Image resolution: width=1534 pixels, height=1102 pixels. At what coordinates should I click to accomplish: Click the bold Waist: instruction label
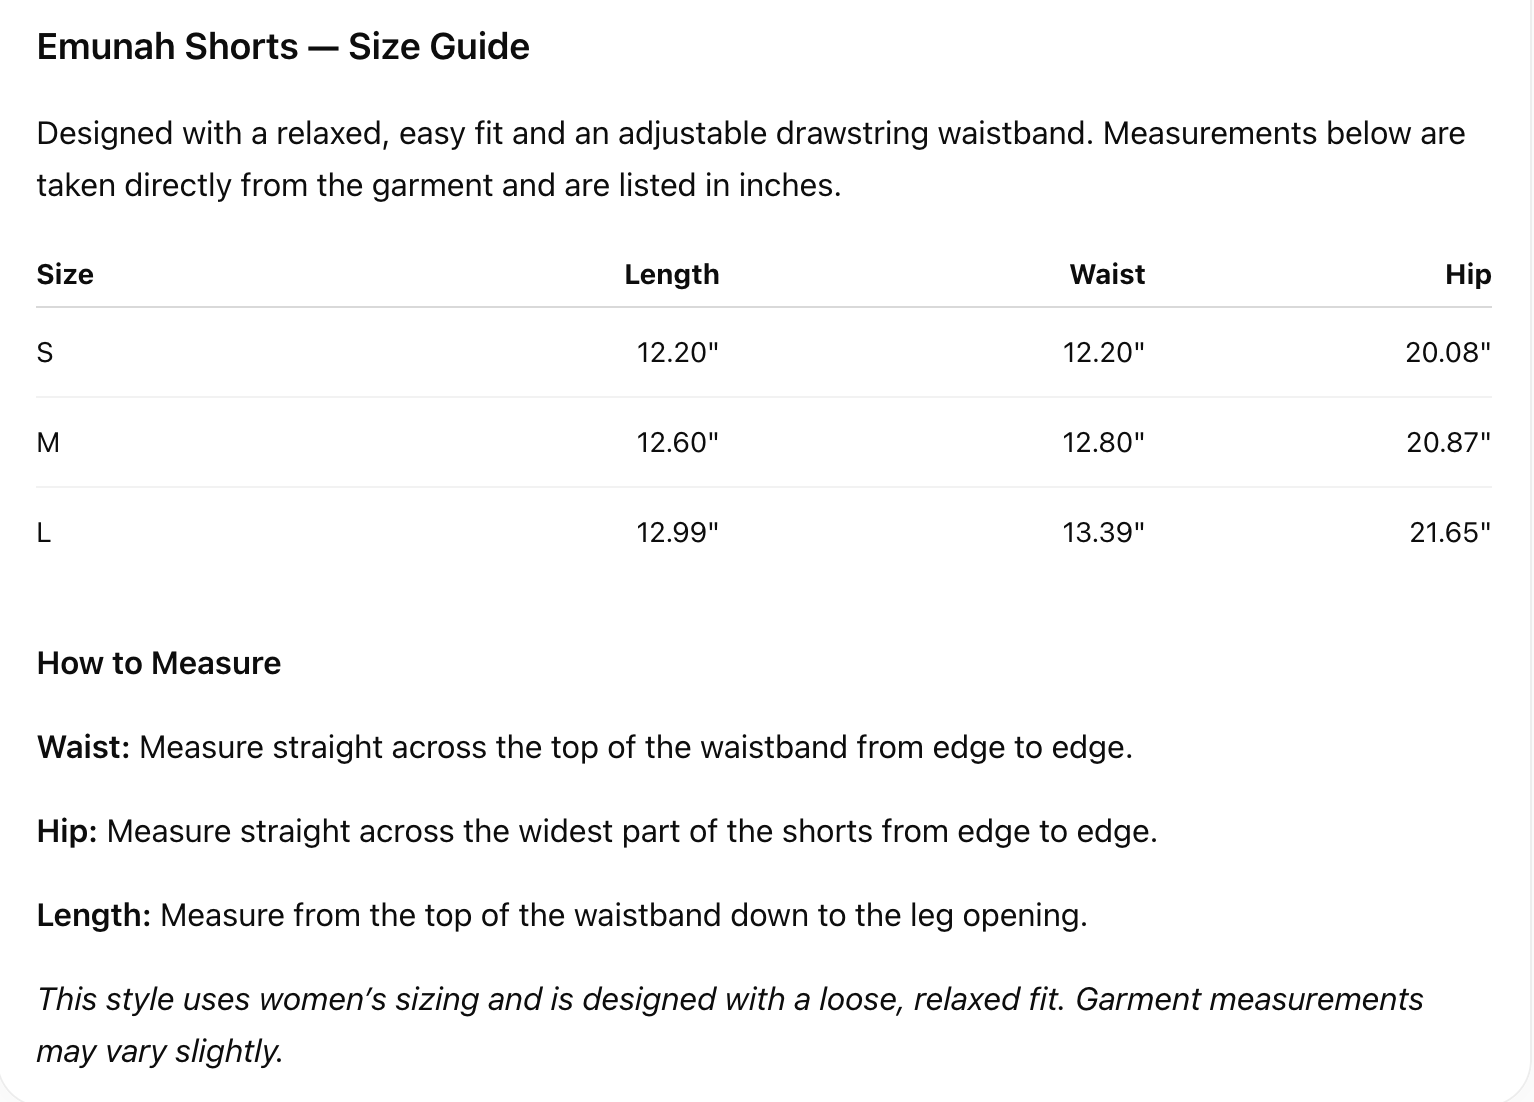point(84,747)
